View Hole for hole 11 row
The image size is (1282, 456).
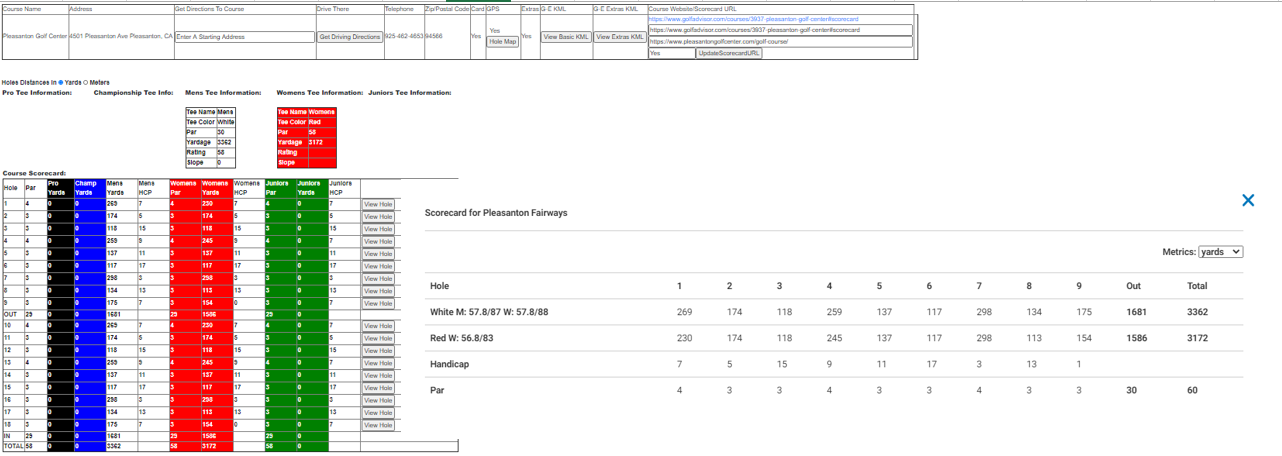(378, 338)
